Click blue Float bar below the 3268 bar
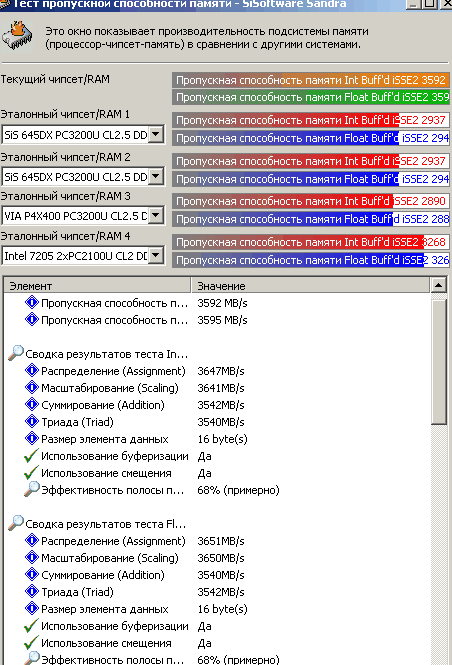Image resolution: width=452 pixels, height=665 pixels. click(x=310, y=260)
